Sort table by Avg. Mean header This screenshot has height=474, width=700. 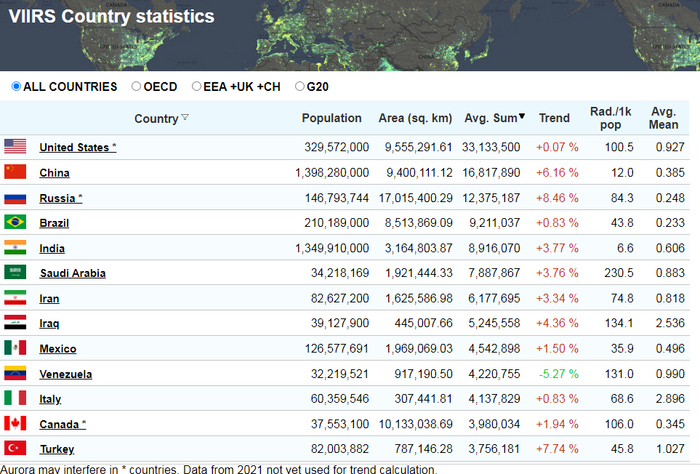pyautogui.click(x=663, y=118)
